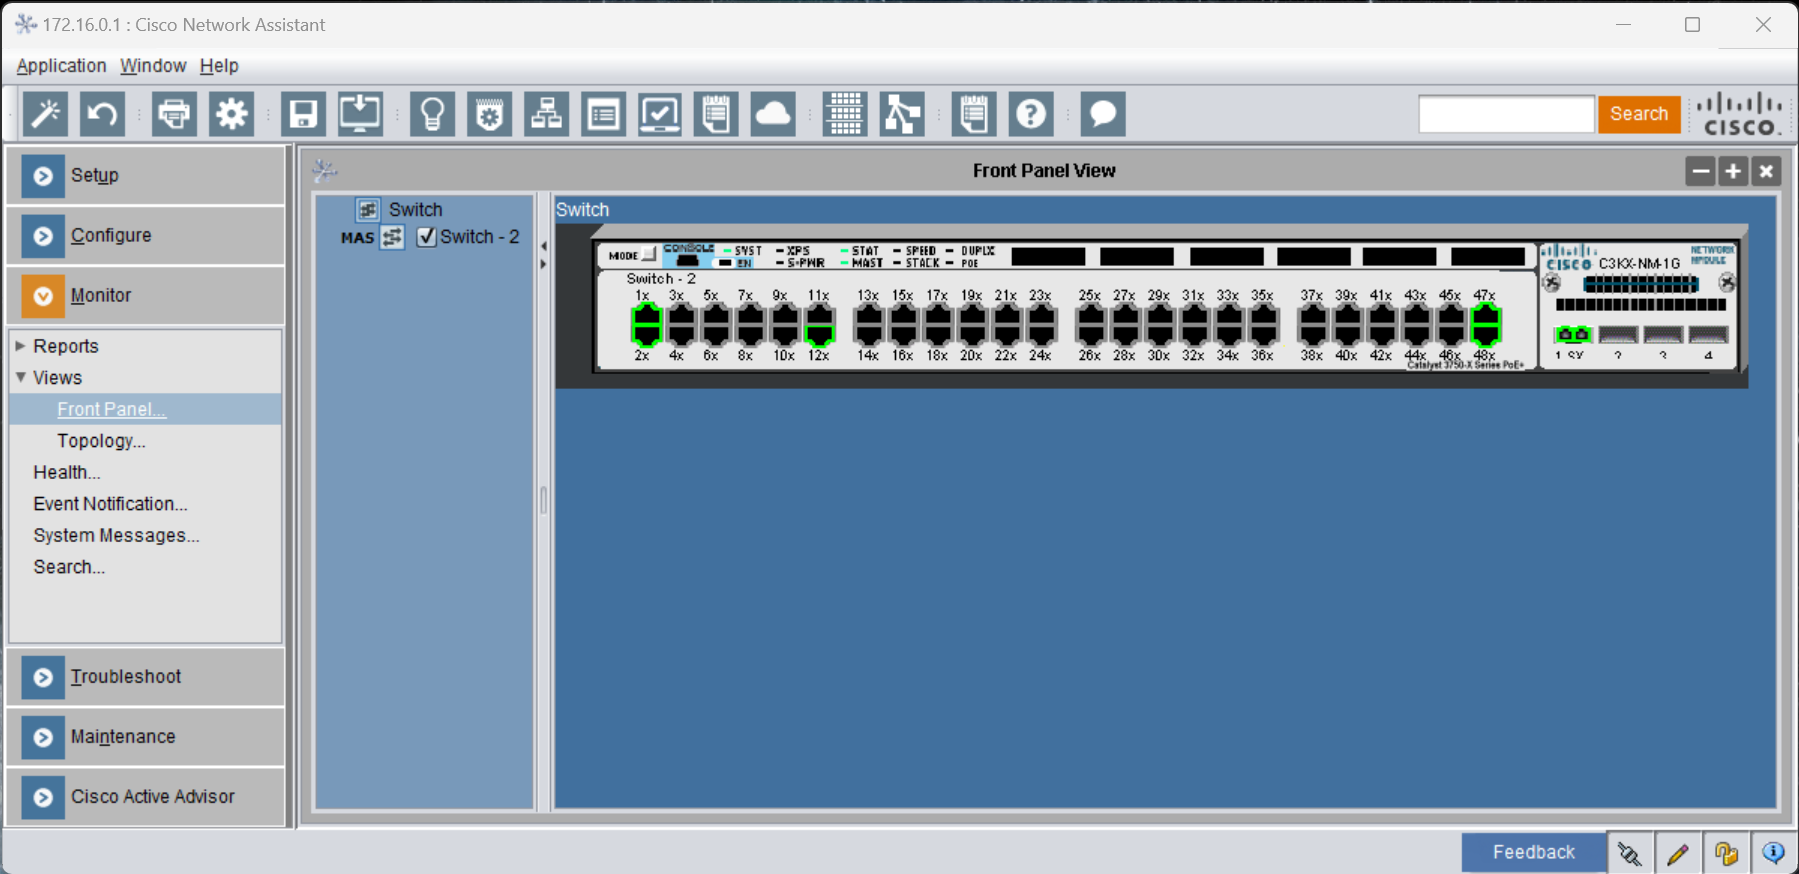
Task: Click the magic wand wizard toolbar icon
Action: tap(46, 114)
